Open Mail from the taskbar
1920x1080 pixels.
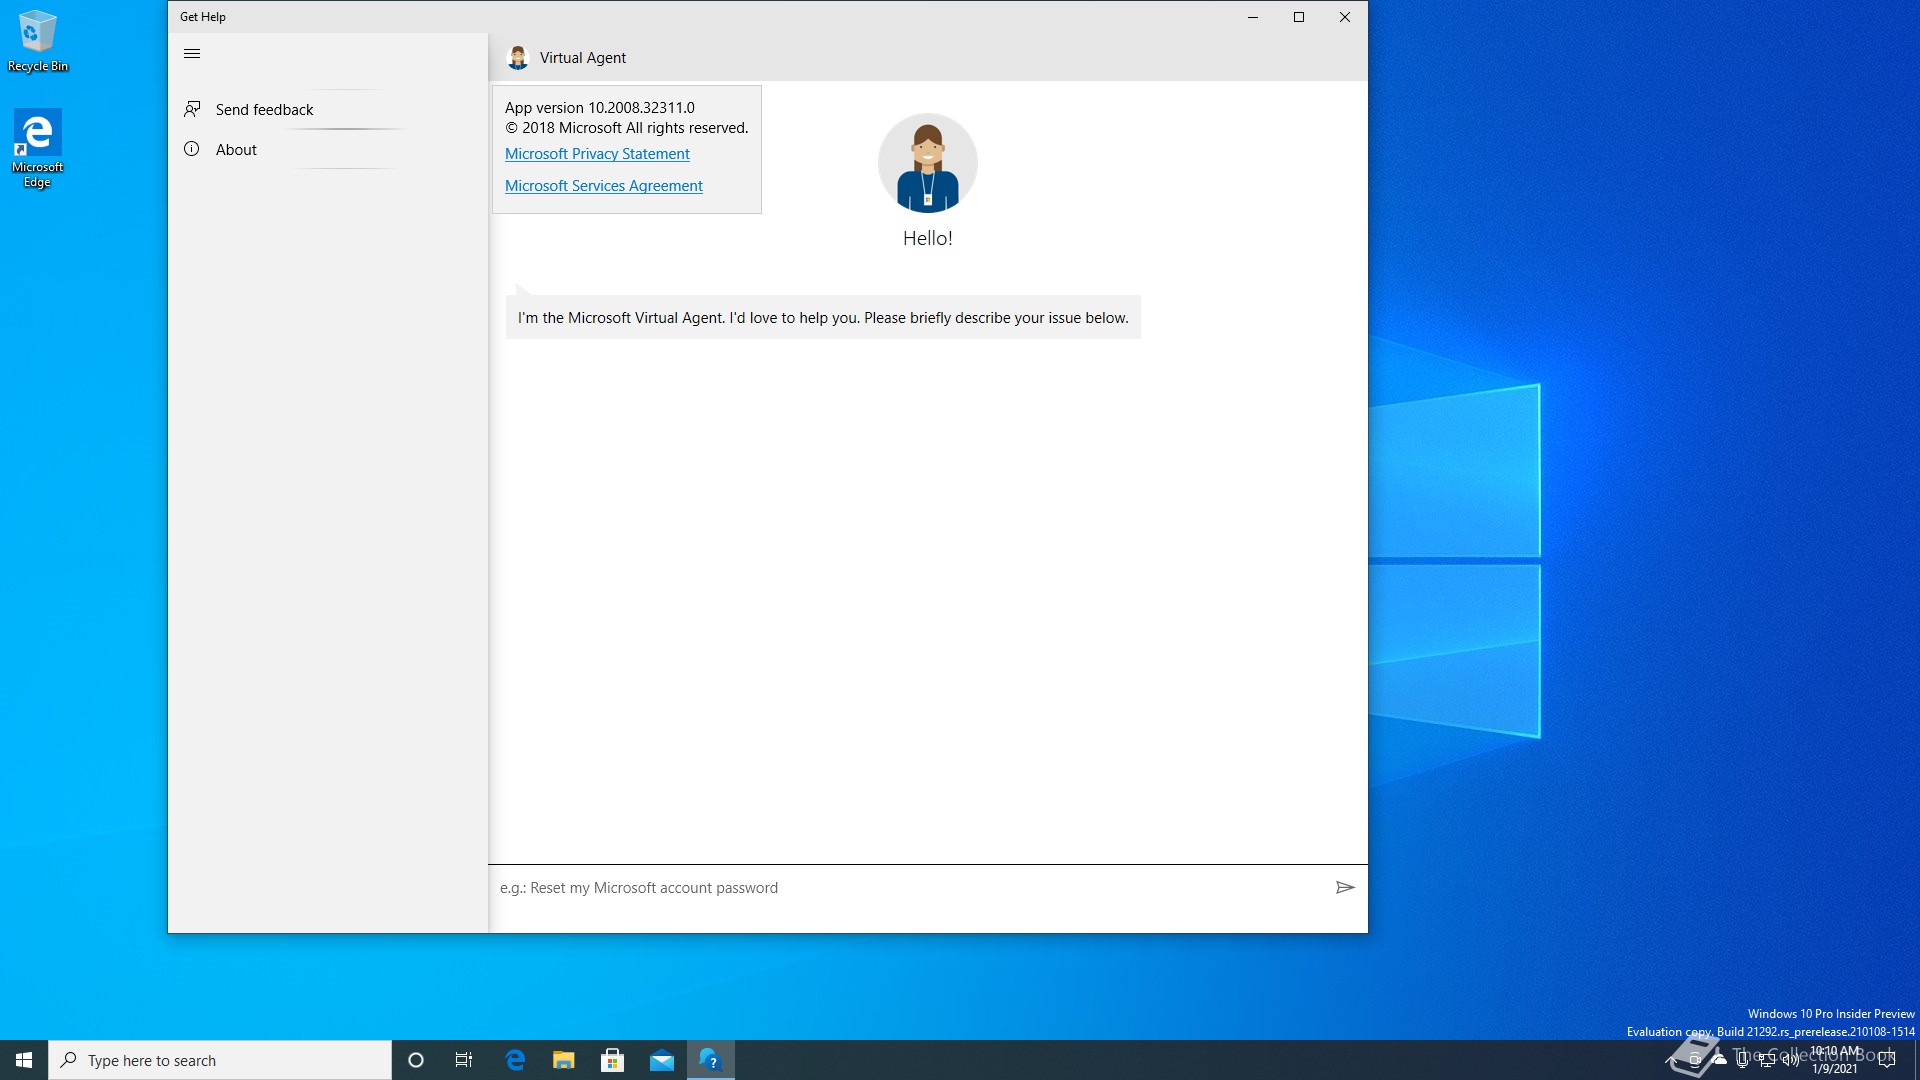(662, 1060)
